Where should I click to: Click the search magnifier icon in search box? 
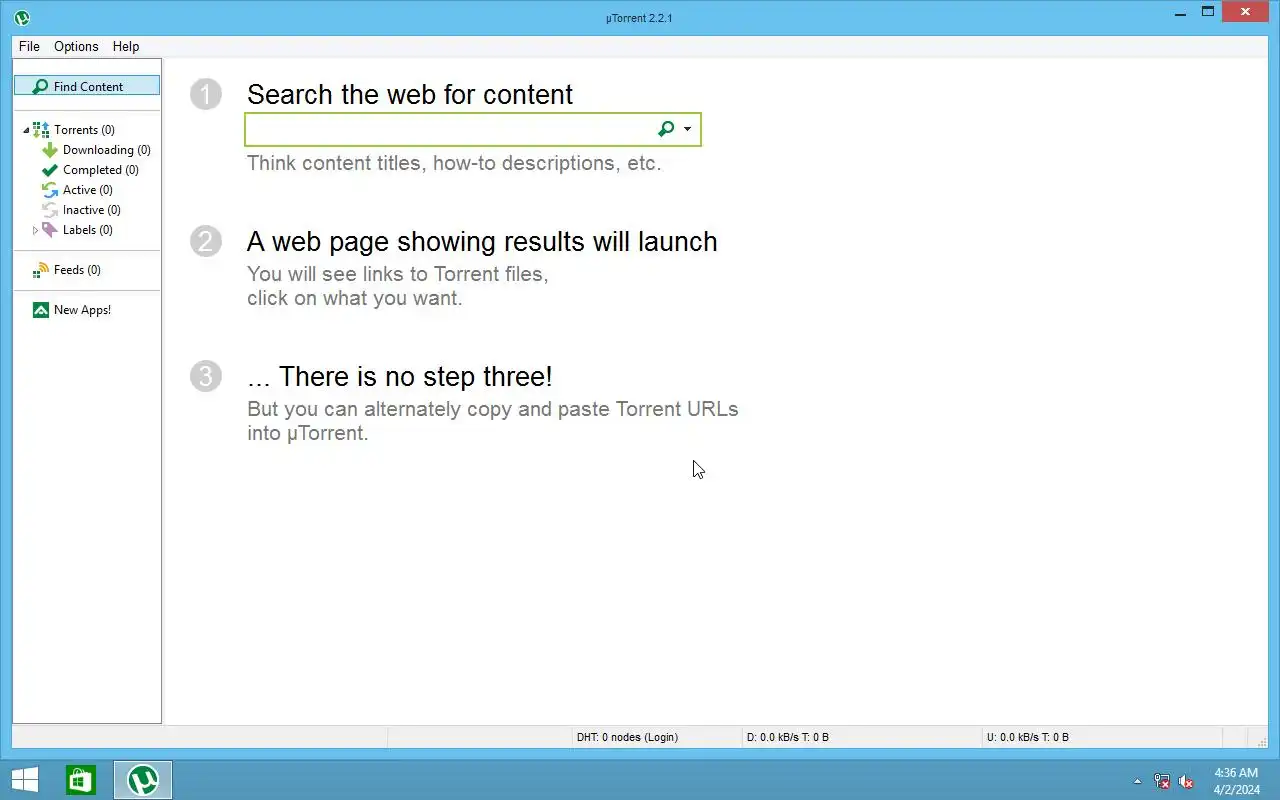[x=666, y=129]
